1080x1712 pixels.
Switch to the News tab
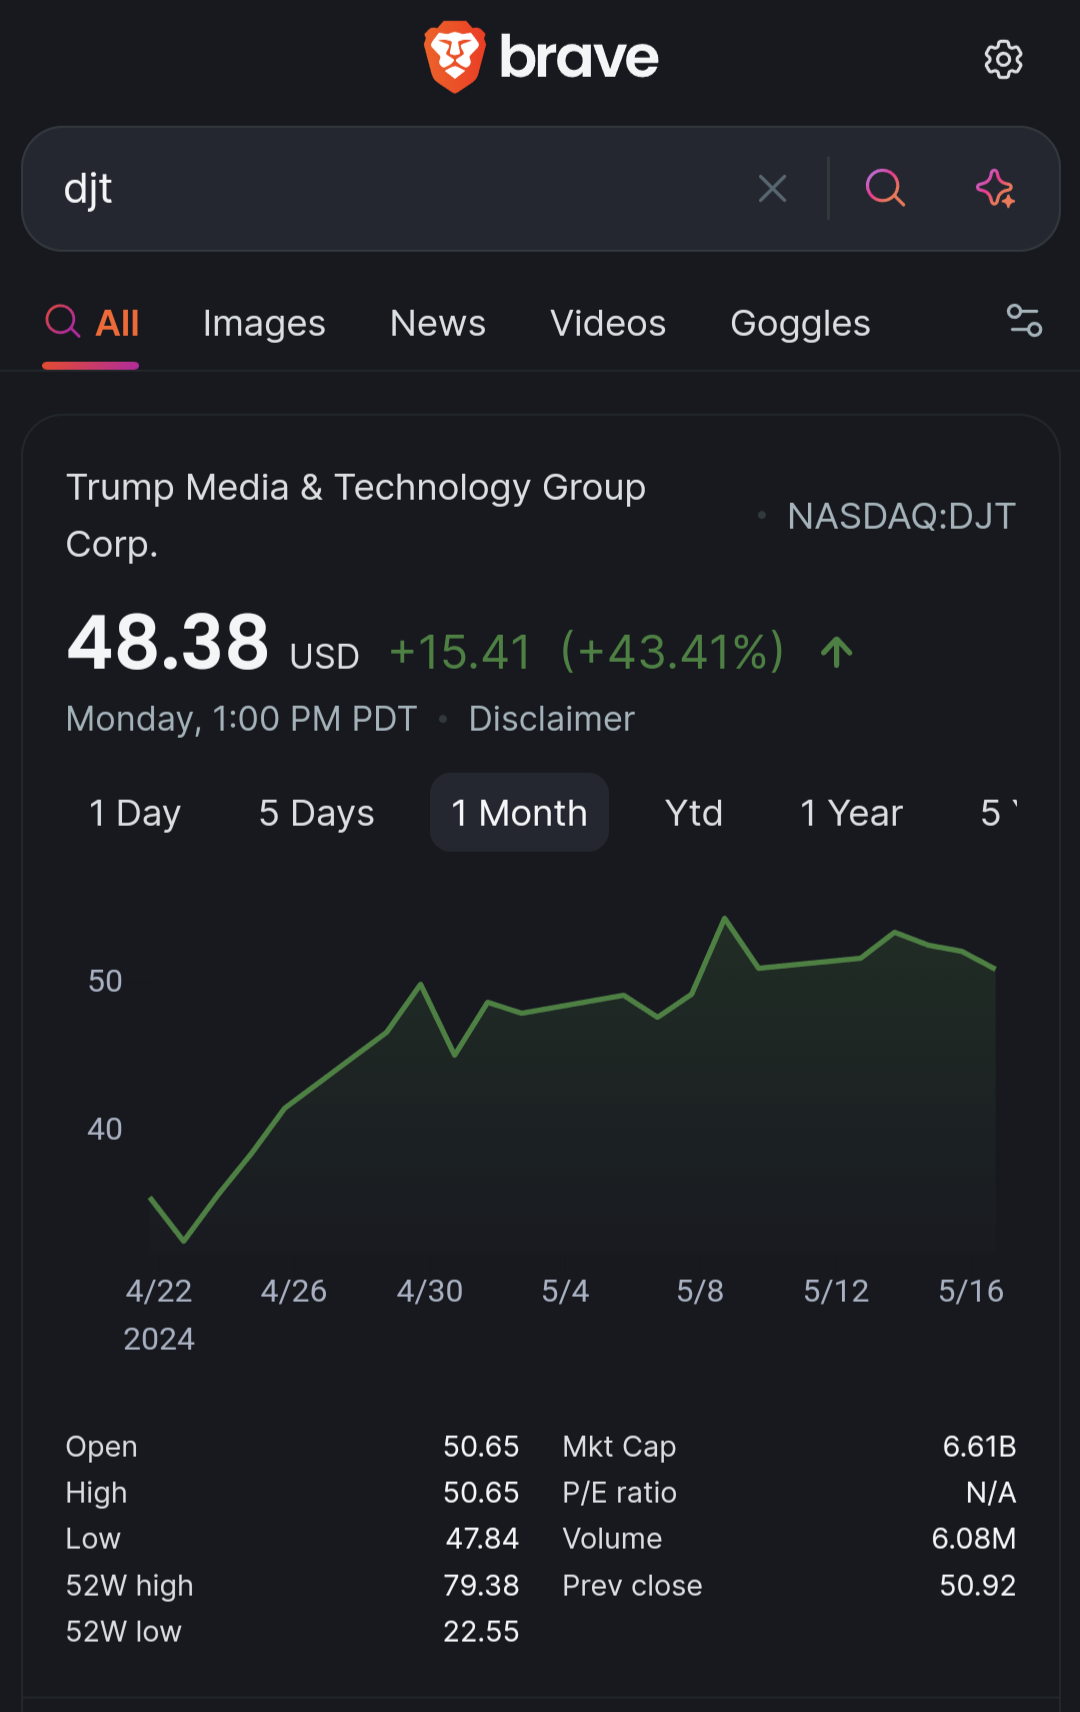coord(437,323)
